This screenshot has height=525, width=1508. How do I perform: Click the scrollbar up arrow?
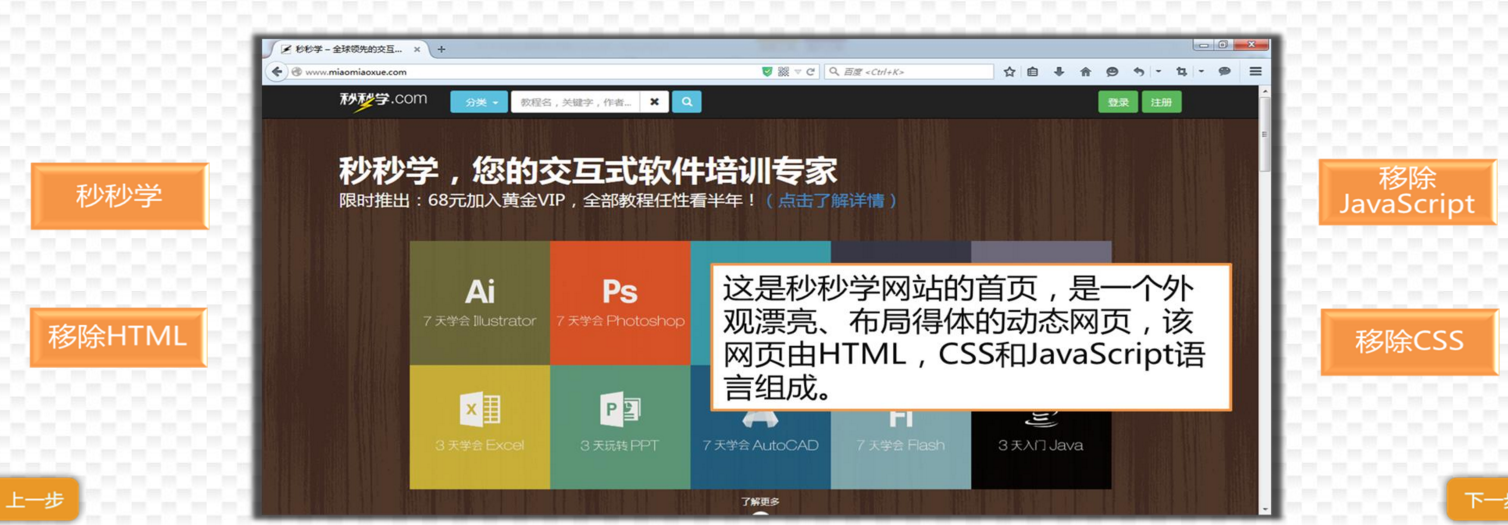1265,92
